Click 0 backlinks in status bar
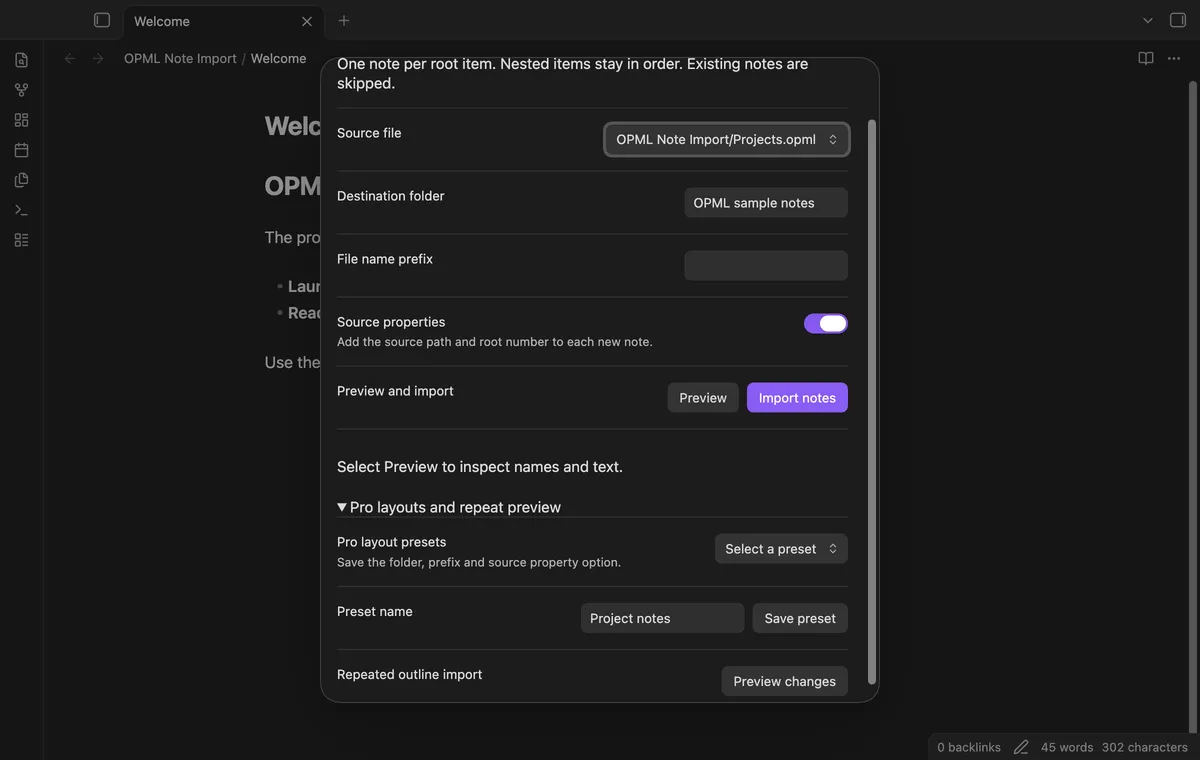The image size is (1200, 760). pyautogui.click(x=969, y=747)
